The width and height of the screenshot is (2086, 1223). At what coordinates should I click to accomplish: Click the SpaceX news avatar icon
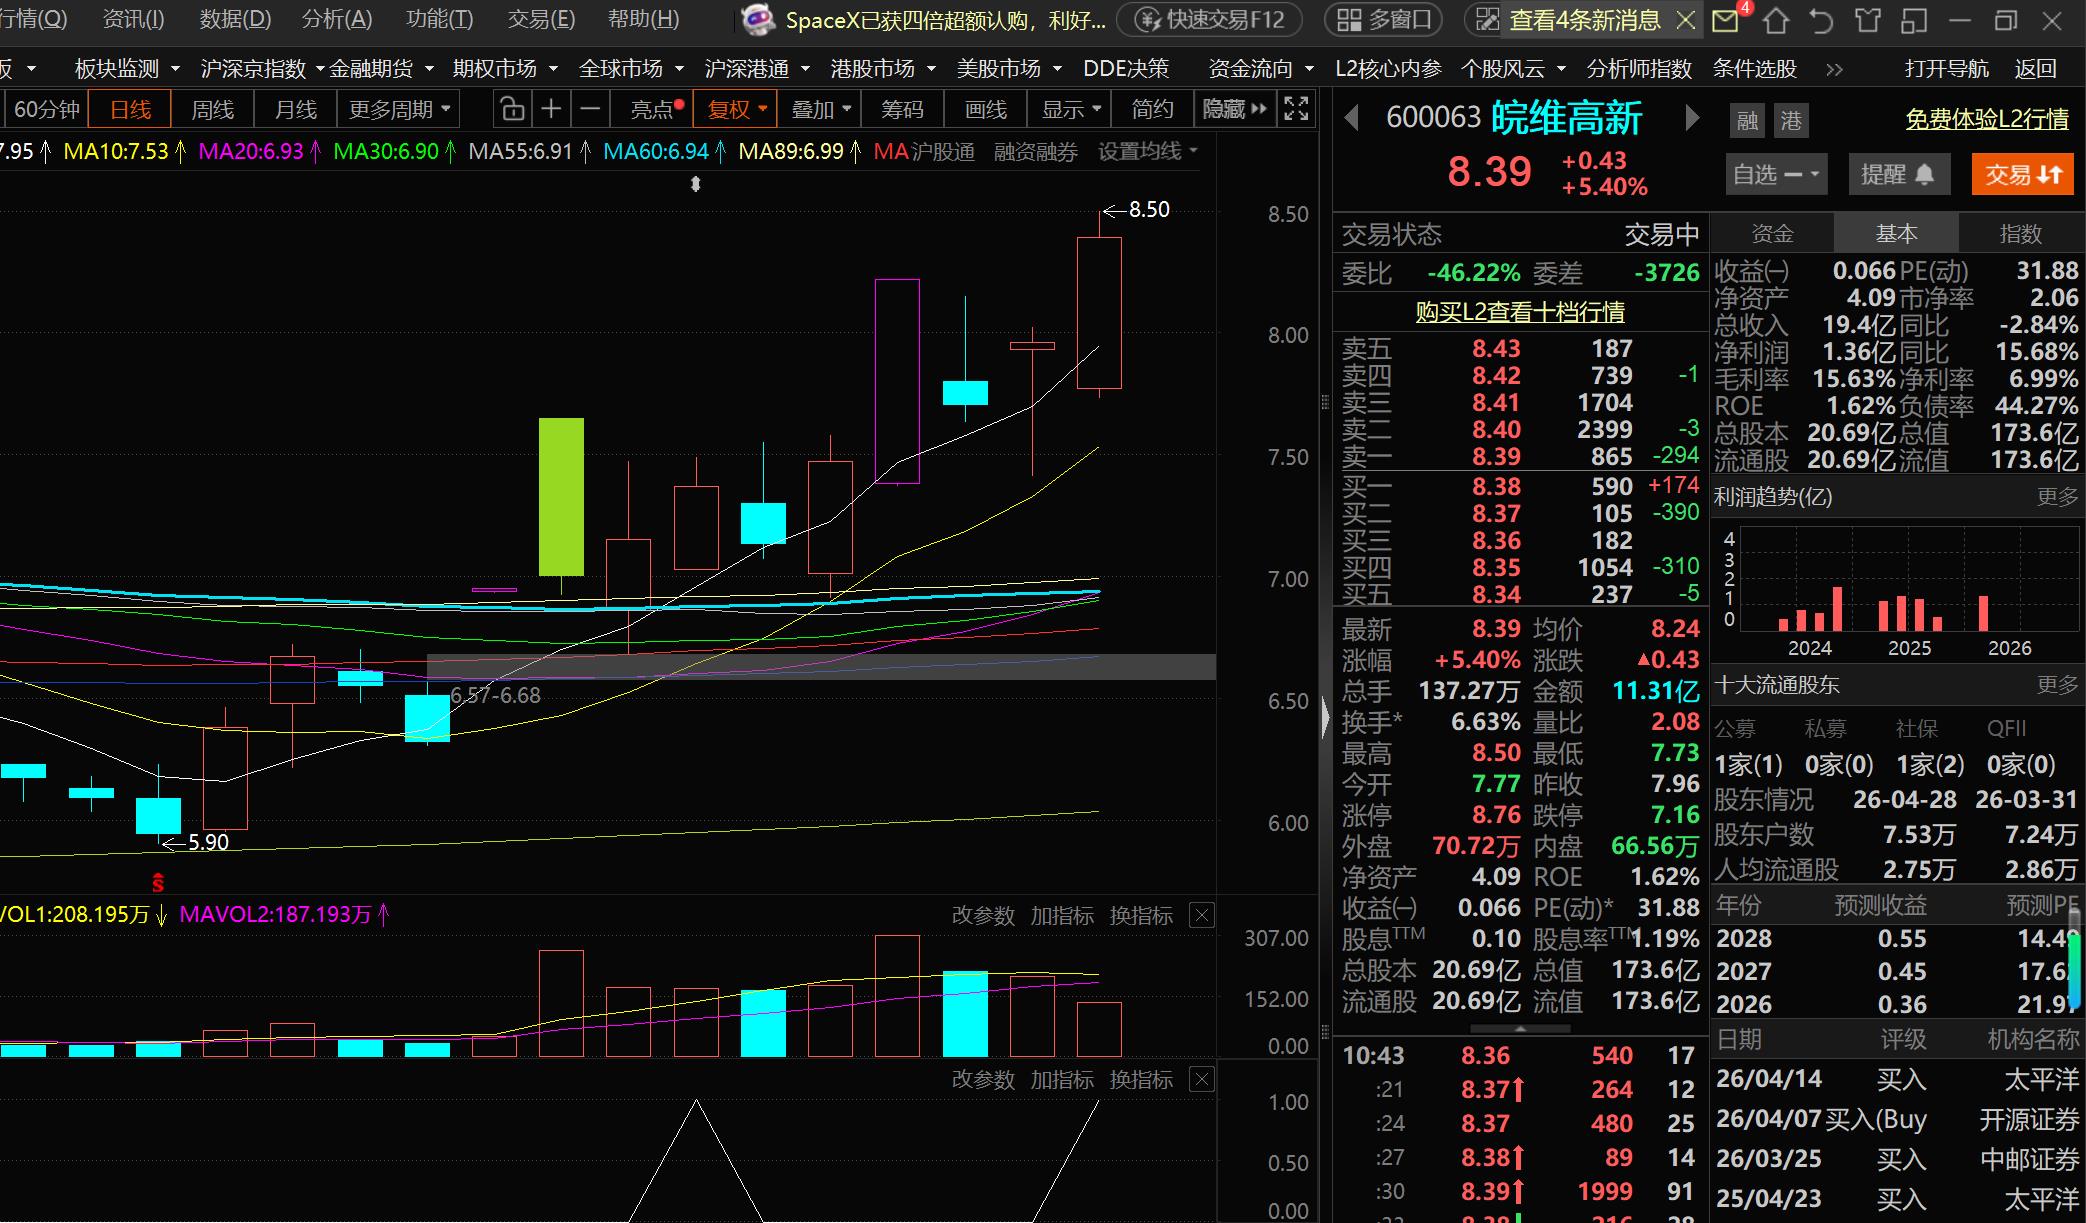pyautogui.click(x=758, y=19)
